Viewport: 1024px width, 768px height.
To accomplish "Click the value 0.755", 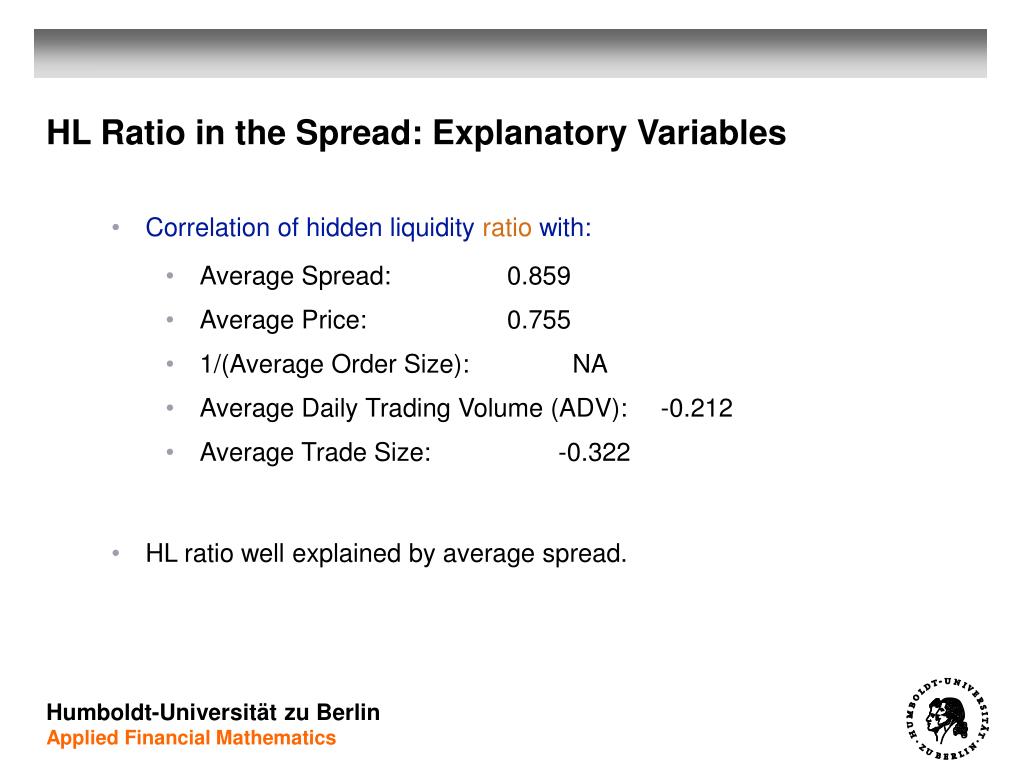I will (x=539, y=320).
